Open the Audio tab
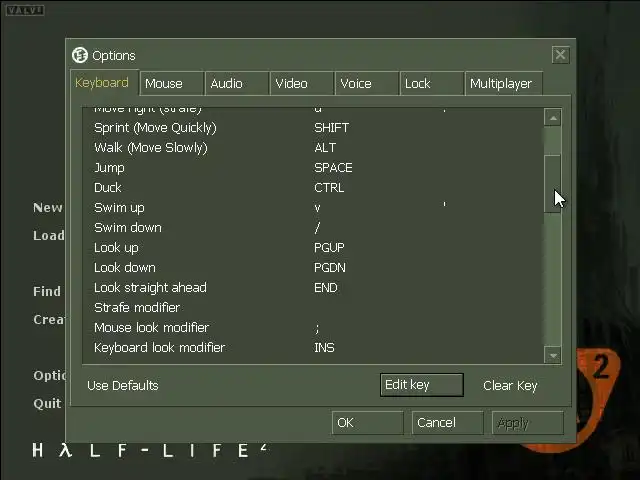640x480 pixels. (x=237, y=84)
